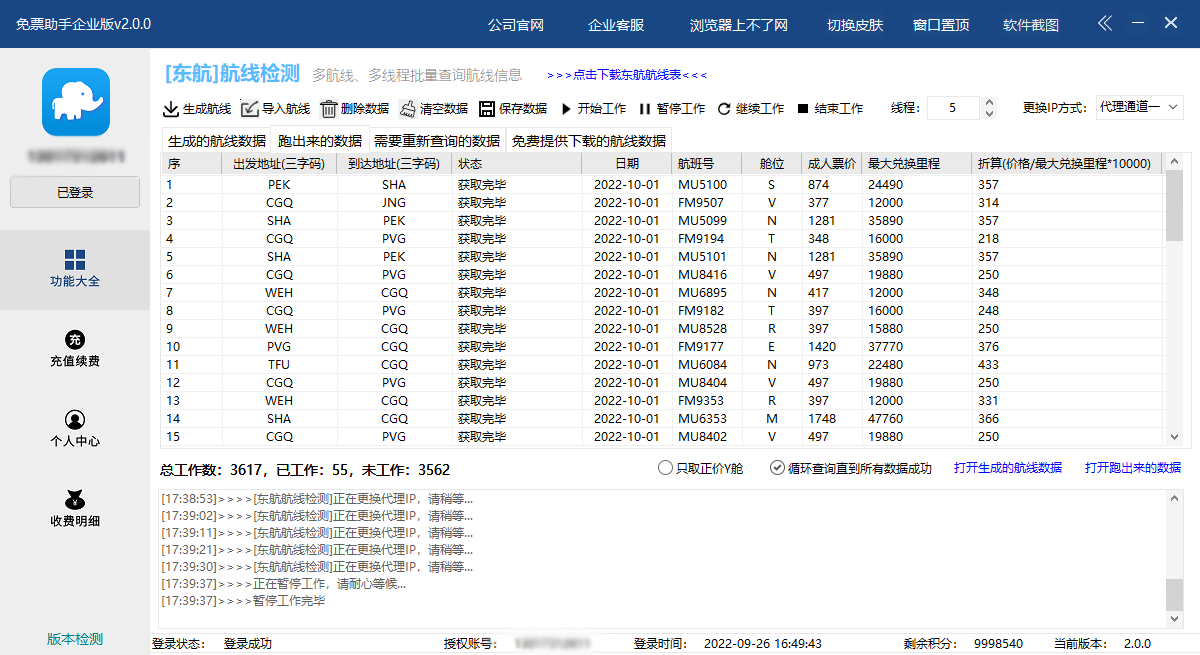The height and width of the screenshot is (655, 1200).
Task: Click the 删除数据 trash icon
Action: click(329, 109)
